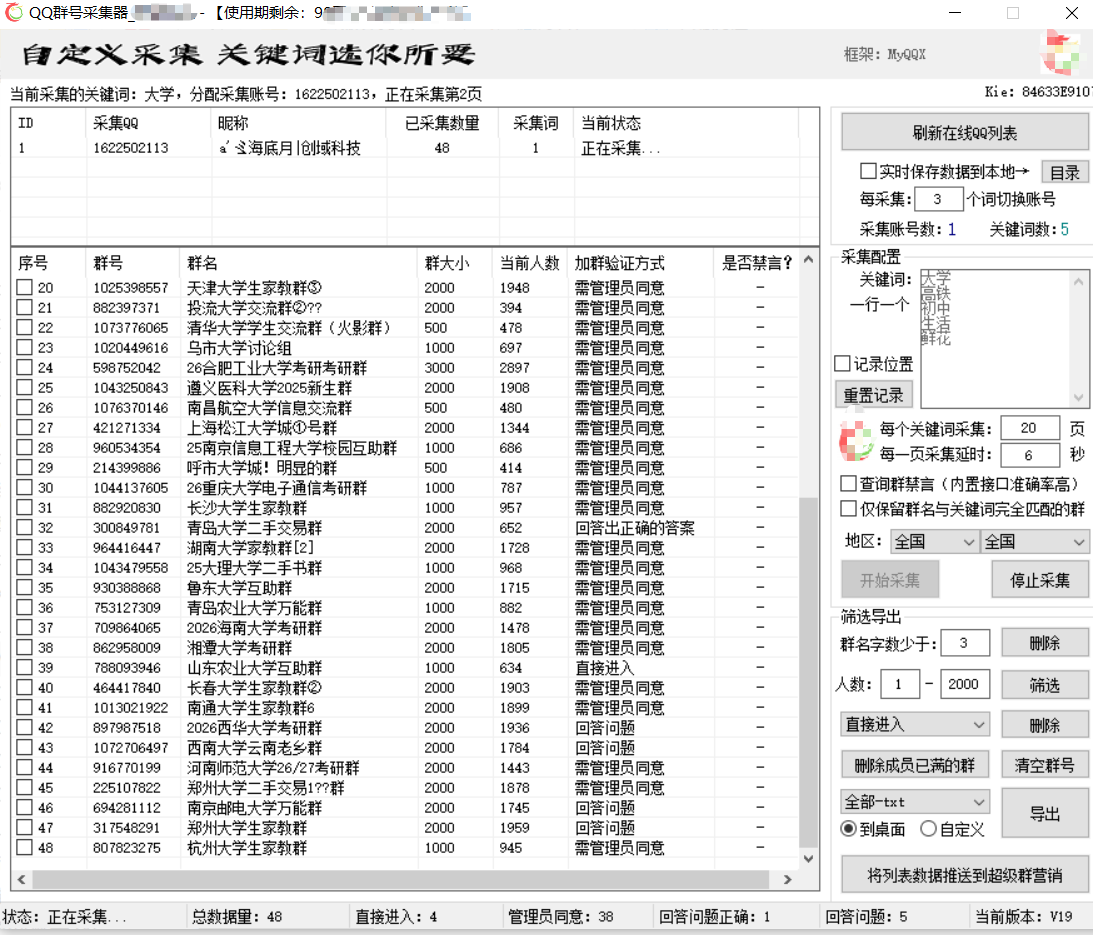Click right arrow of horizontal scrollbar
Screen dimensions: 1093x935
coord(788,879)
